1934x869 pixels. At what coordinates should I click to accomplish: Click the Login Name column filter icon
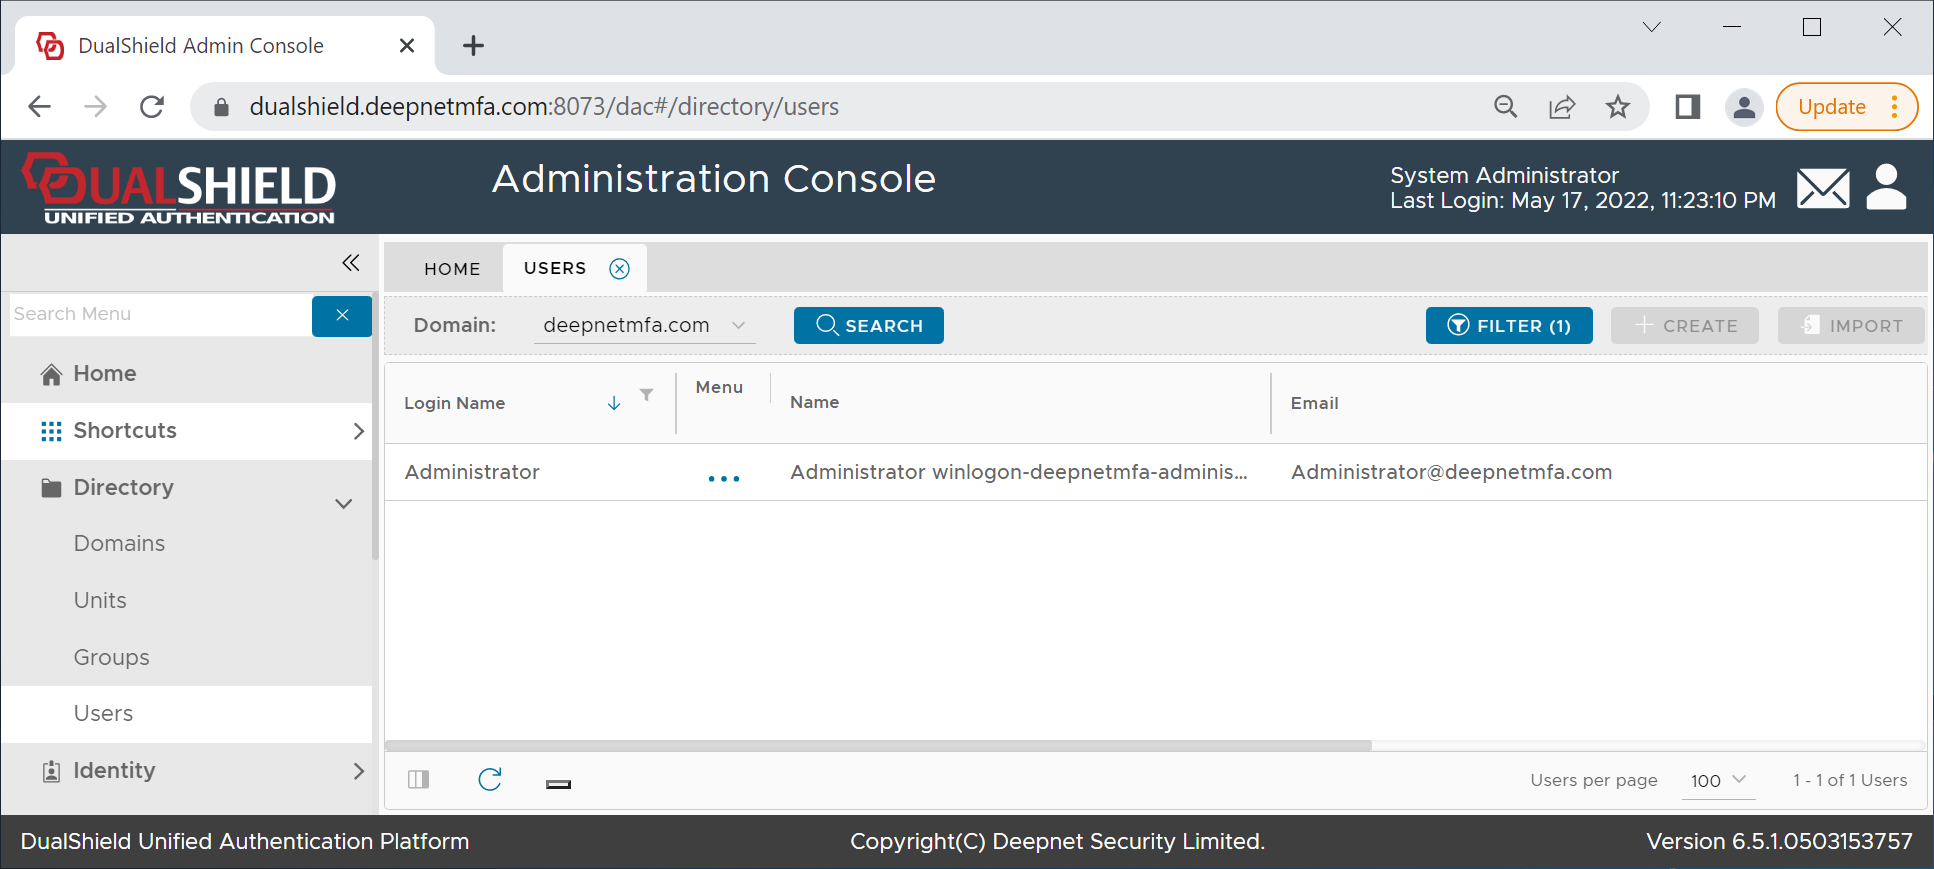(647, 395)
